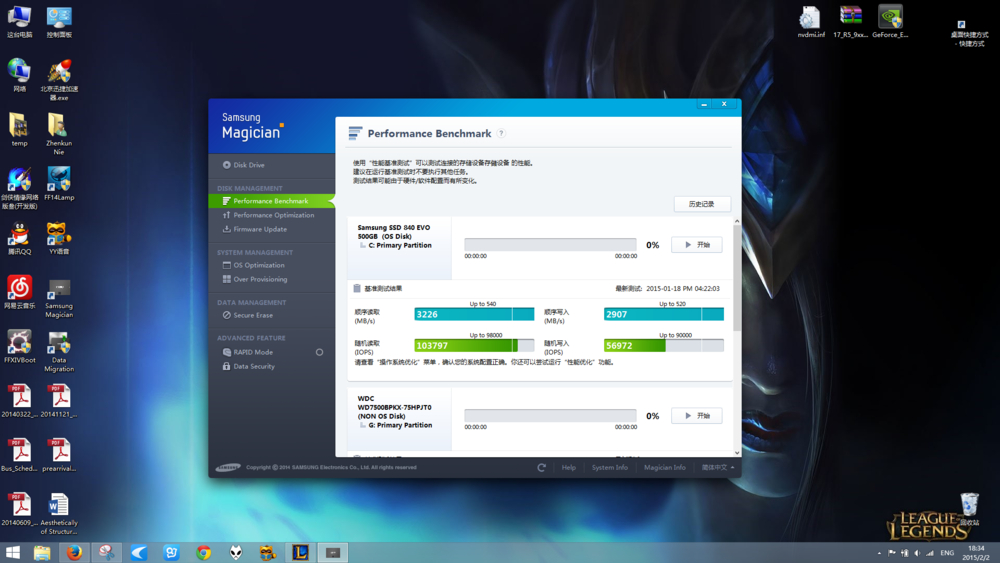Screen dimensions: 1000x563
Task: Close the Samsung Magician window
Action: [x=724, y=104]
